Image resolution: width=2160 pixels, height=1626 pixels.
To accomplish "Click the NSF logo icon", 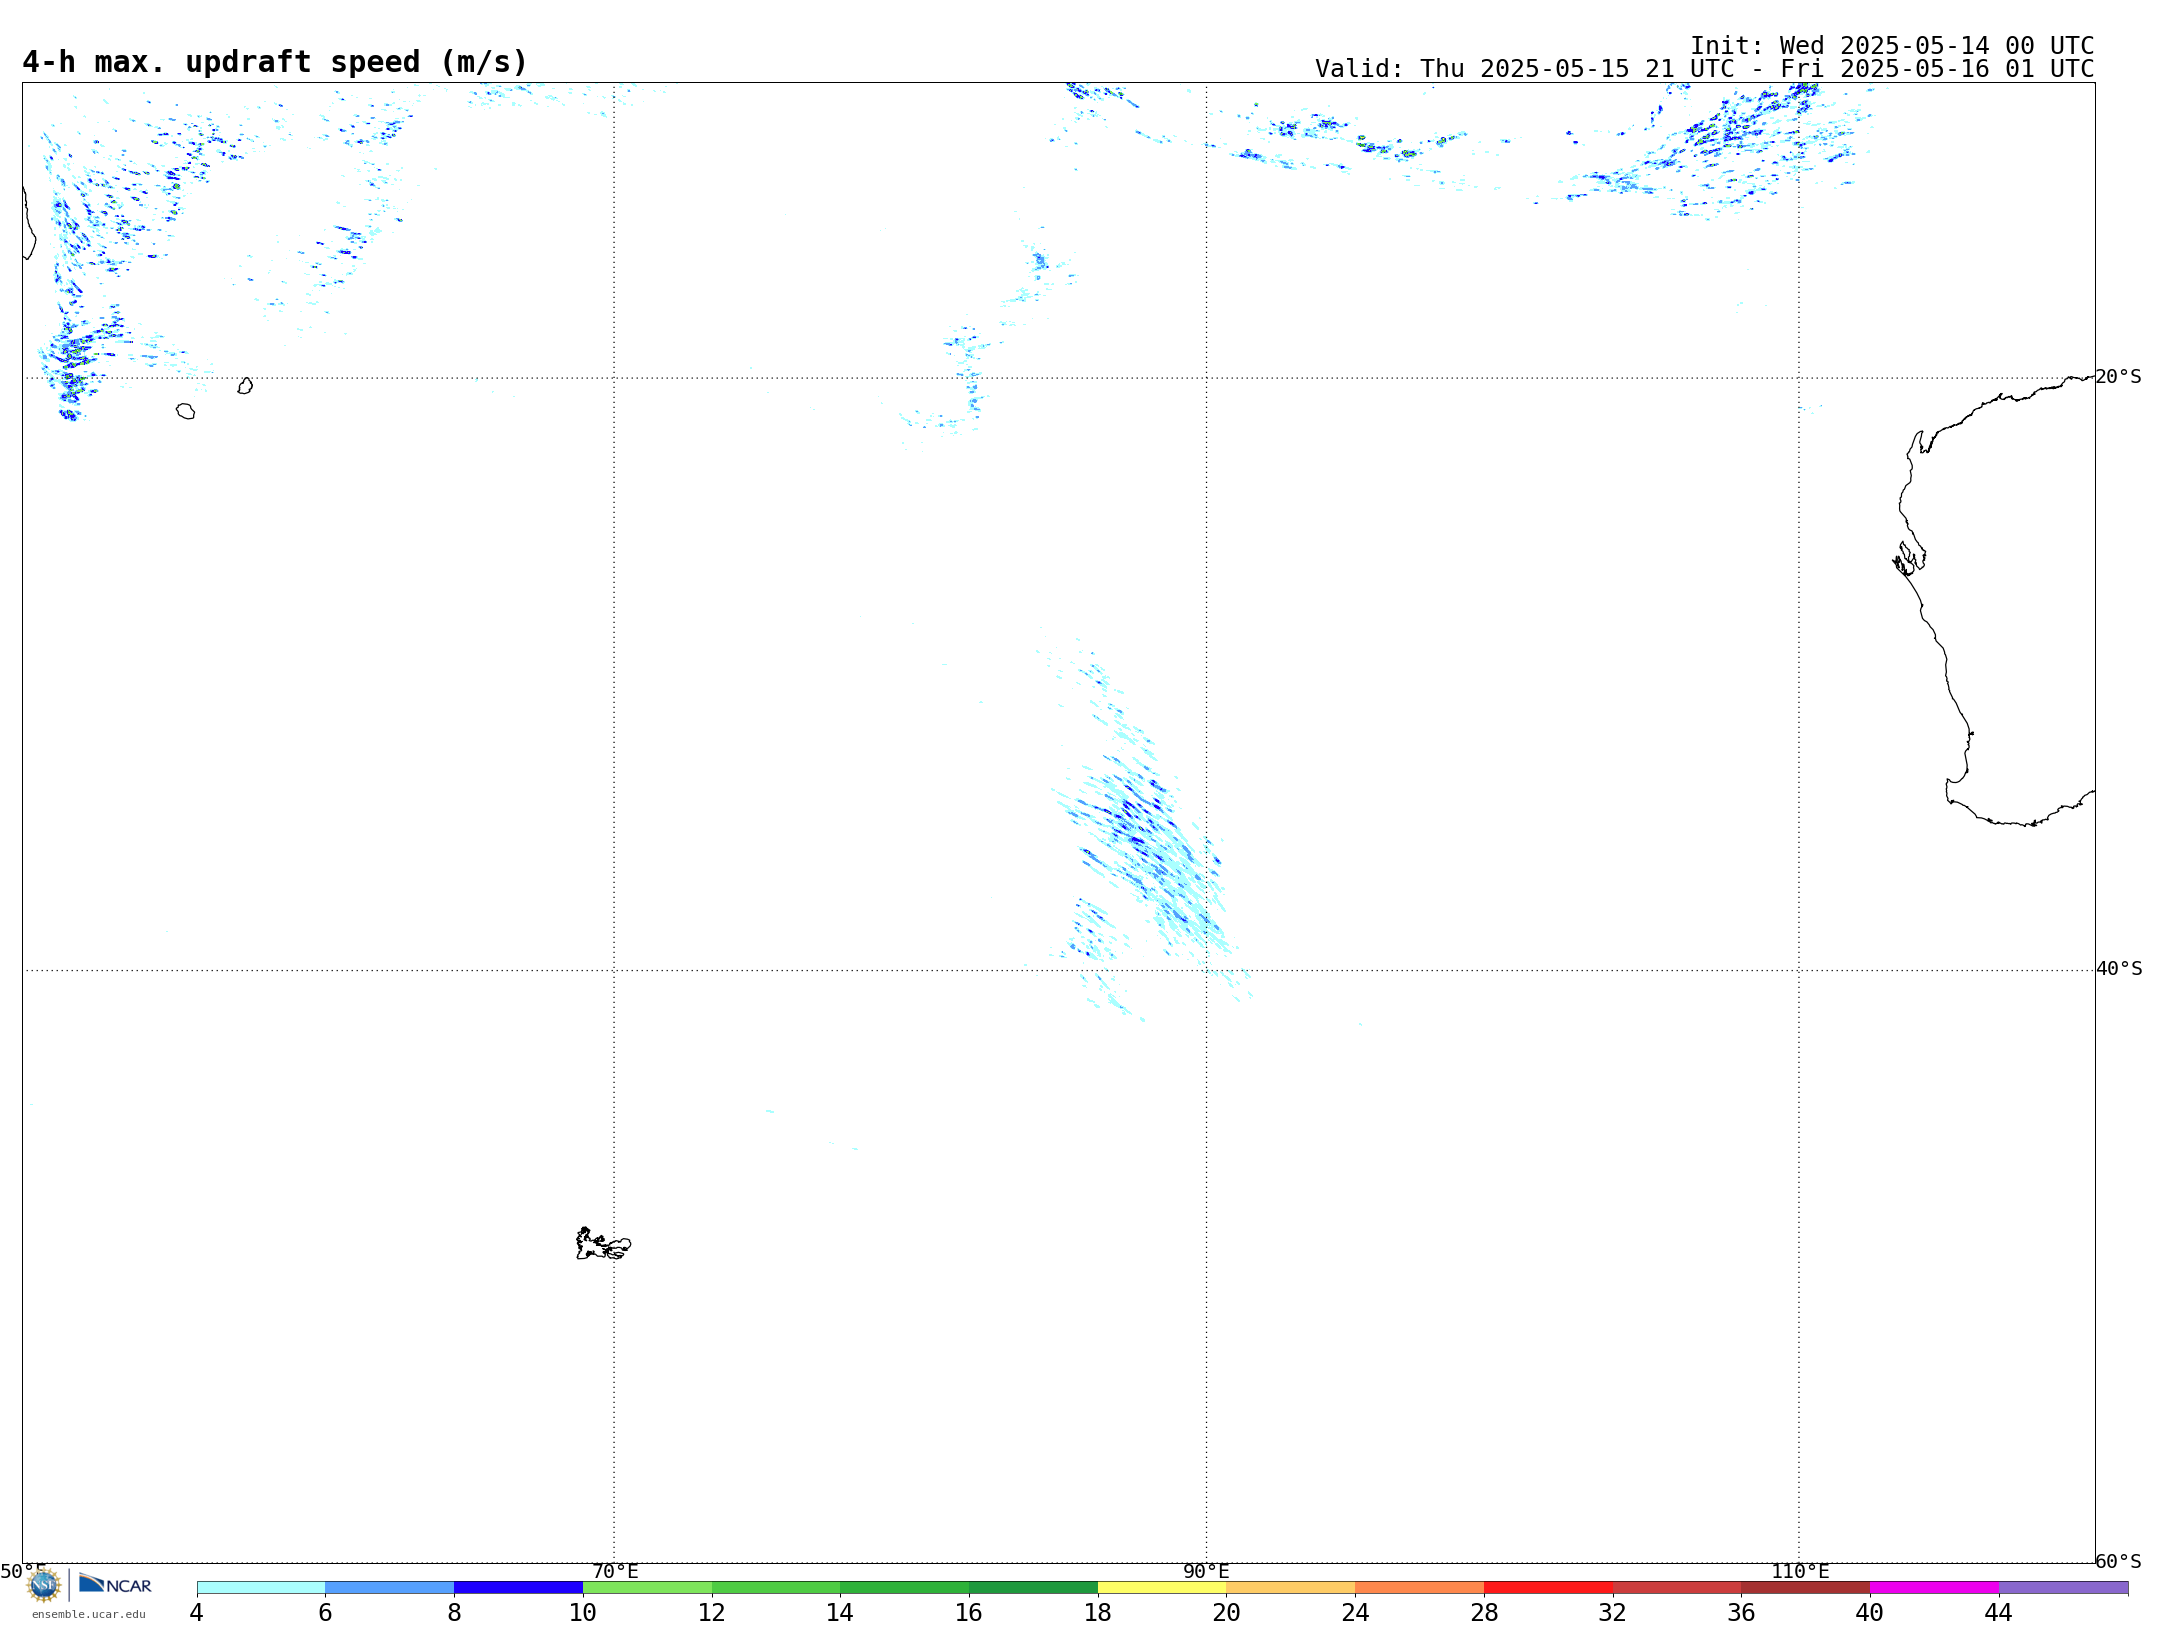I will tap(44, 1585).
